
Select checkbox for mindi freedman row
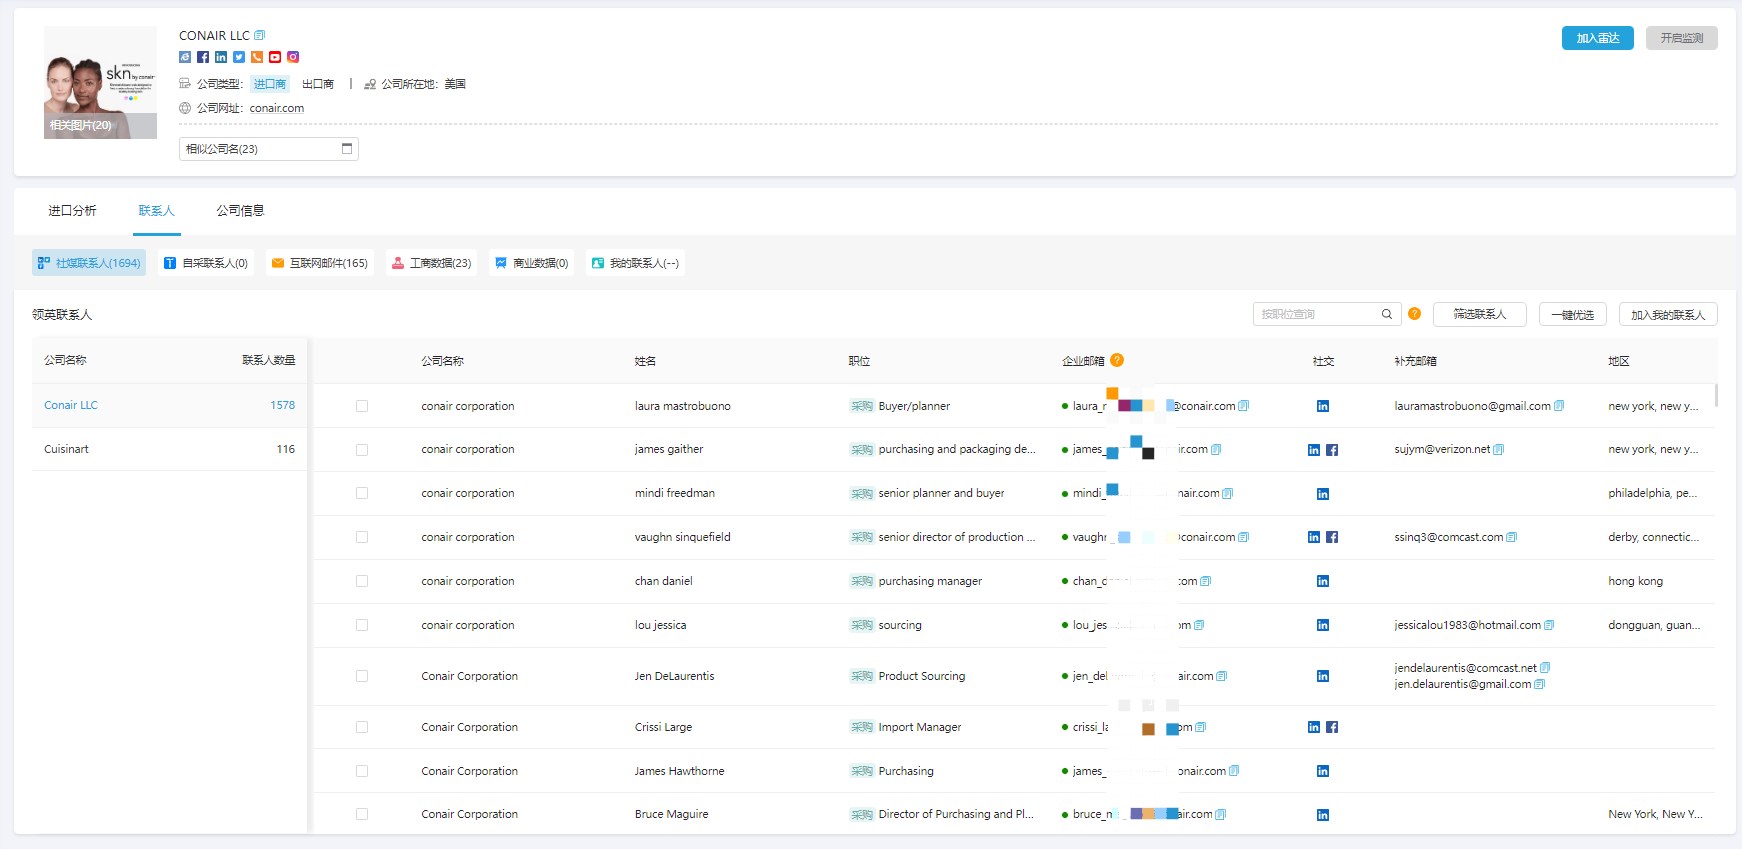tap(362, 493)
